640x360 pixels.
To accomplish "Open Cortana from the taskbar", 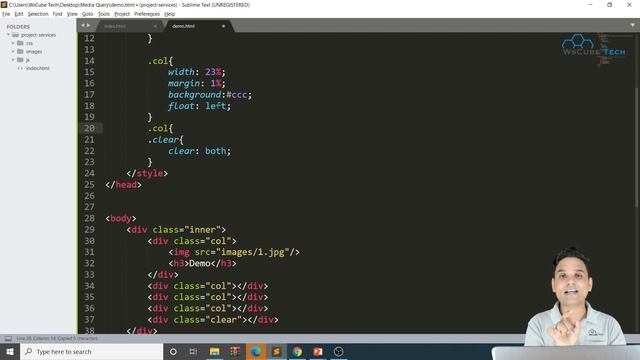I will coord(173,352).
